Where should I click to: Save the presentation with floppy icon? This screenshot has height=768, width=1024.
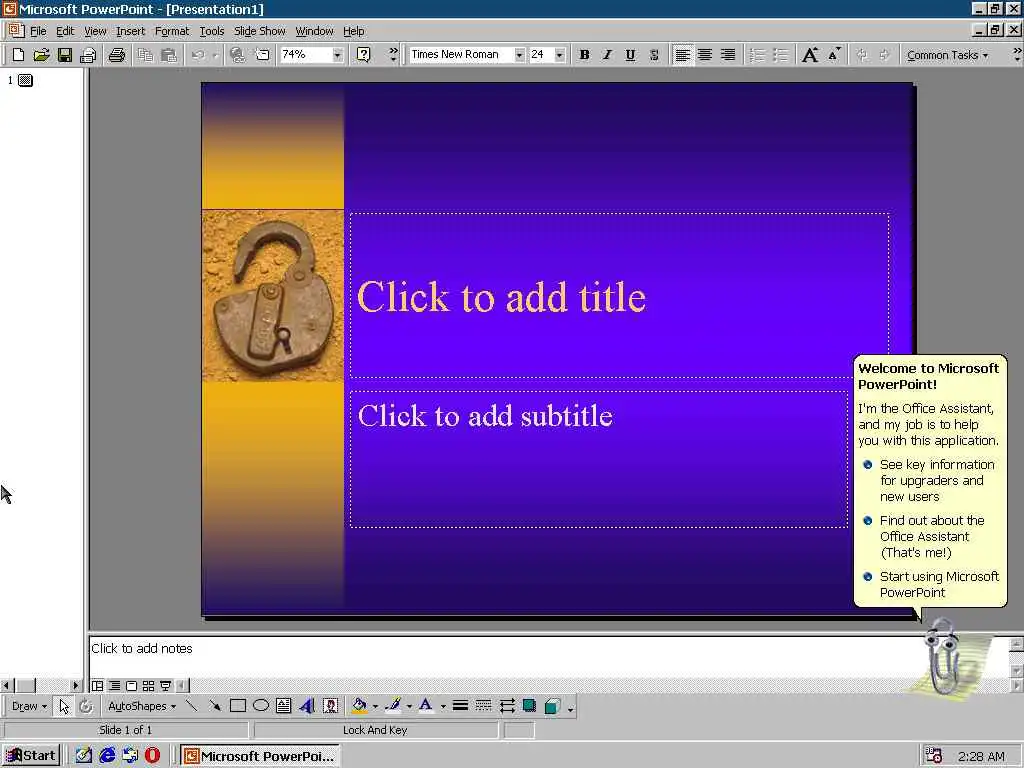point(64,55)
